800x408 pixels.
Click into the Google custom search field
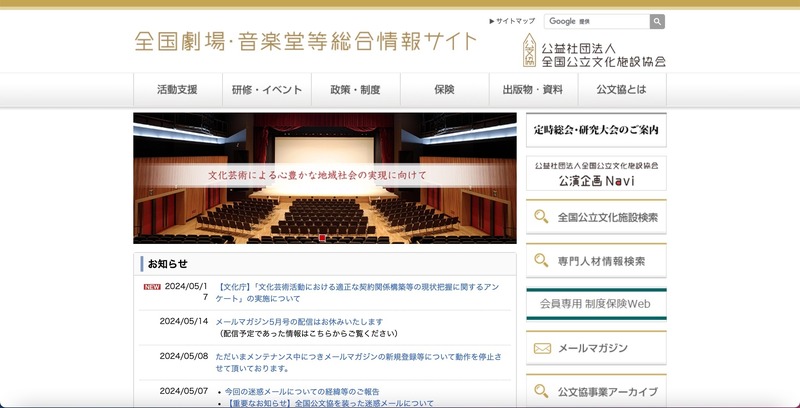click(x=597, y=21)
